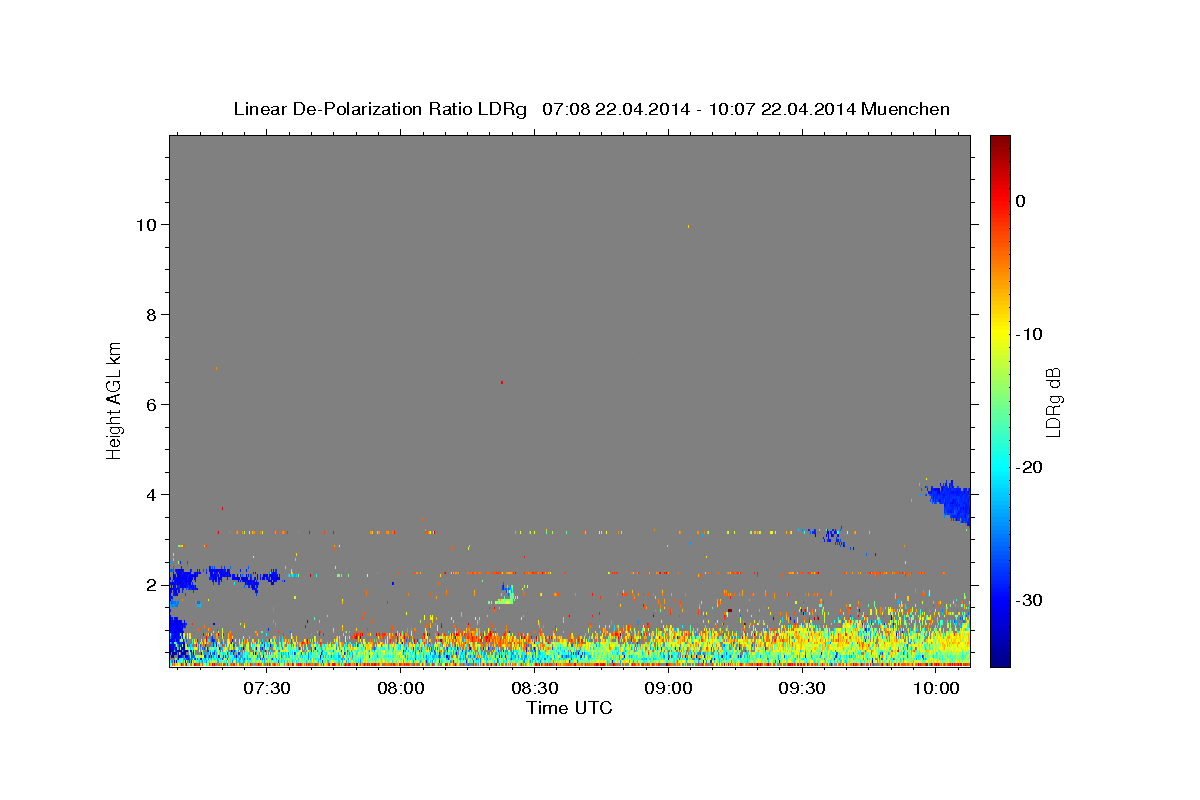
Task: Click the 'Height AGL km' axis label
Action: 115,400
